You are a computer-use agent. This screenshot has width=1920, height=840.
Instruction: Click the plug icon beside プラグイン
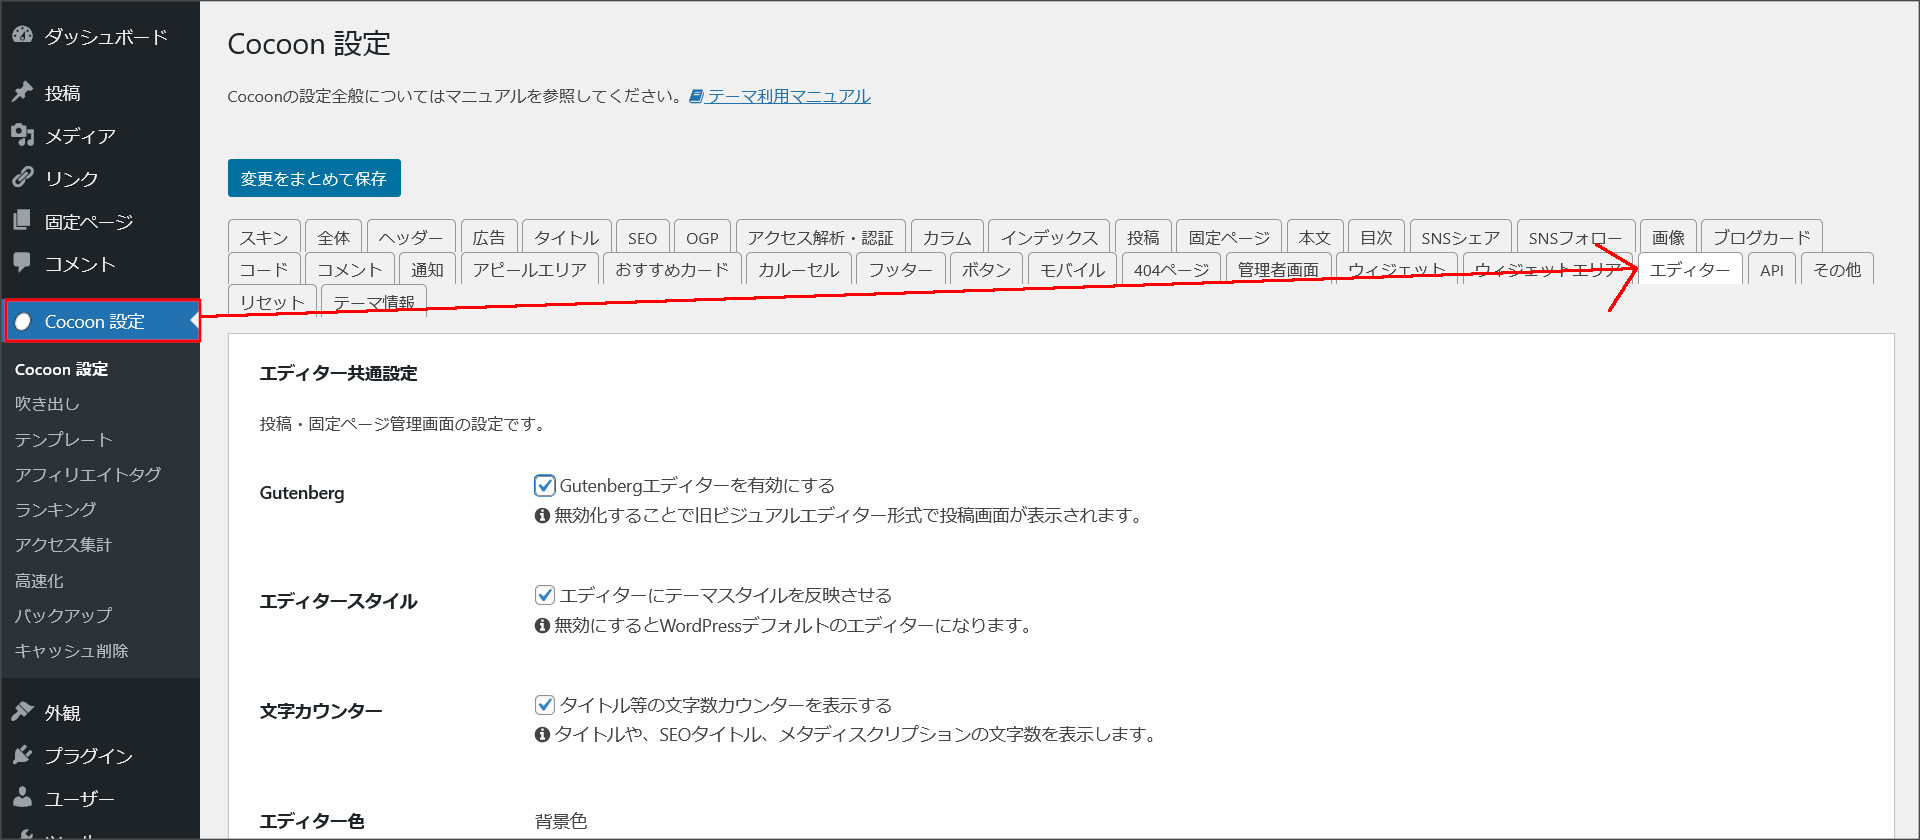click(22, 755)
